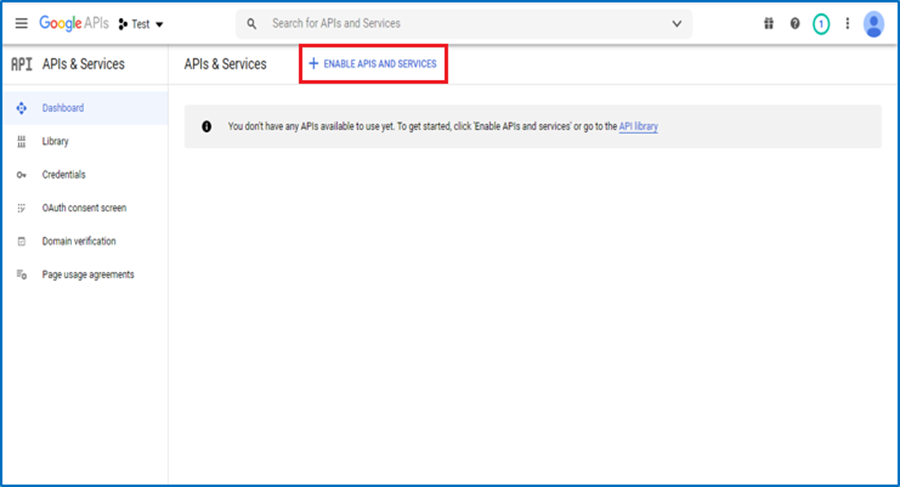
Task: Expand the search bar dropdown arrow
Action: coord(677,23)
